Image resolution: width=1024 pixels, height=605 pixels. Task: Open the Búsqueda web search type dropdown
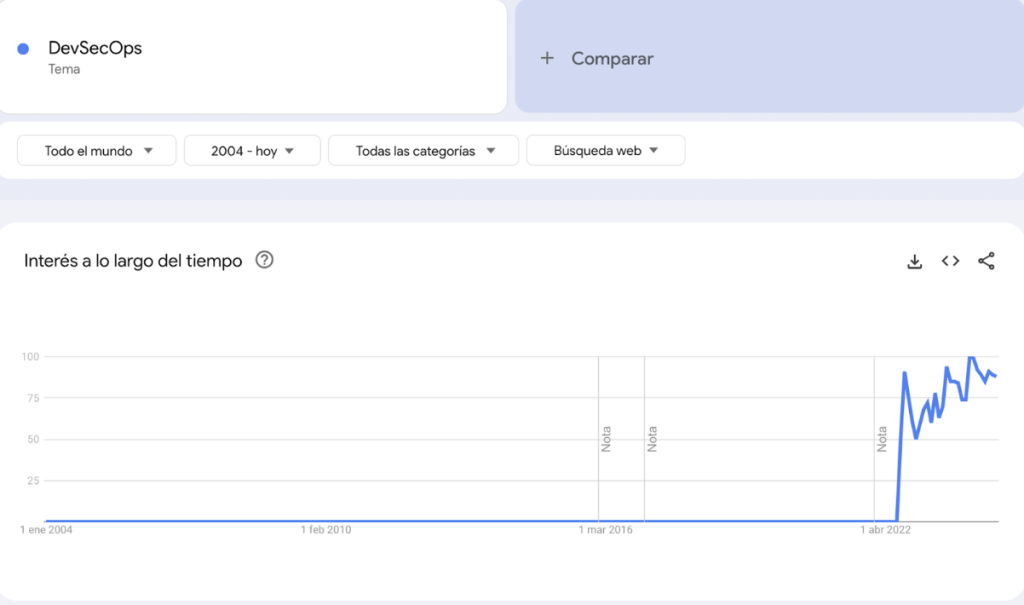click(x=605, y=151)
